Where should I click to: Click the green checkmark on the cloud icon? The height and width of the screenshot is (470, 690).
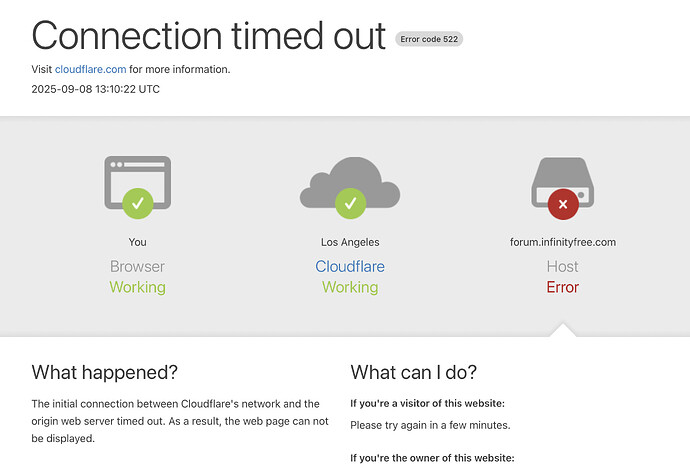(x=350, y=203)
